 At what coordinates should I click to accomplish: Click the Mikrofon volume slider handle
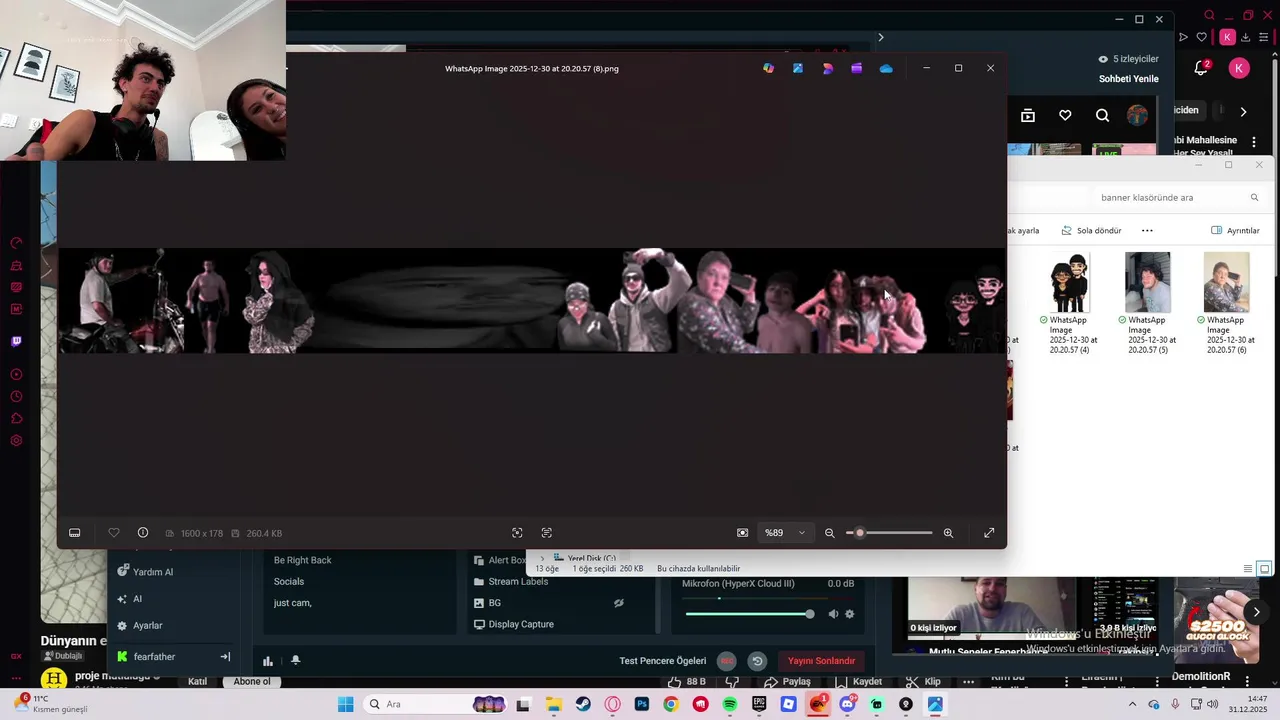(809, 614)
